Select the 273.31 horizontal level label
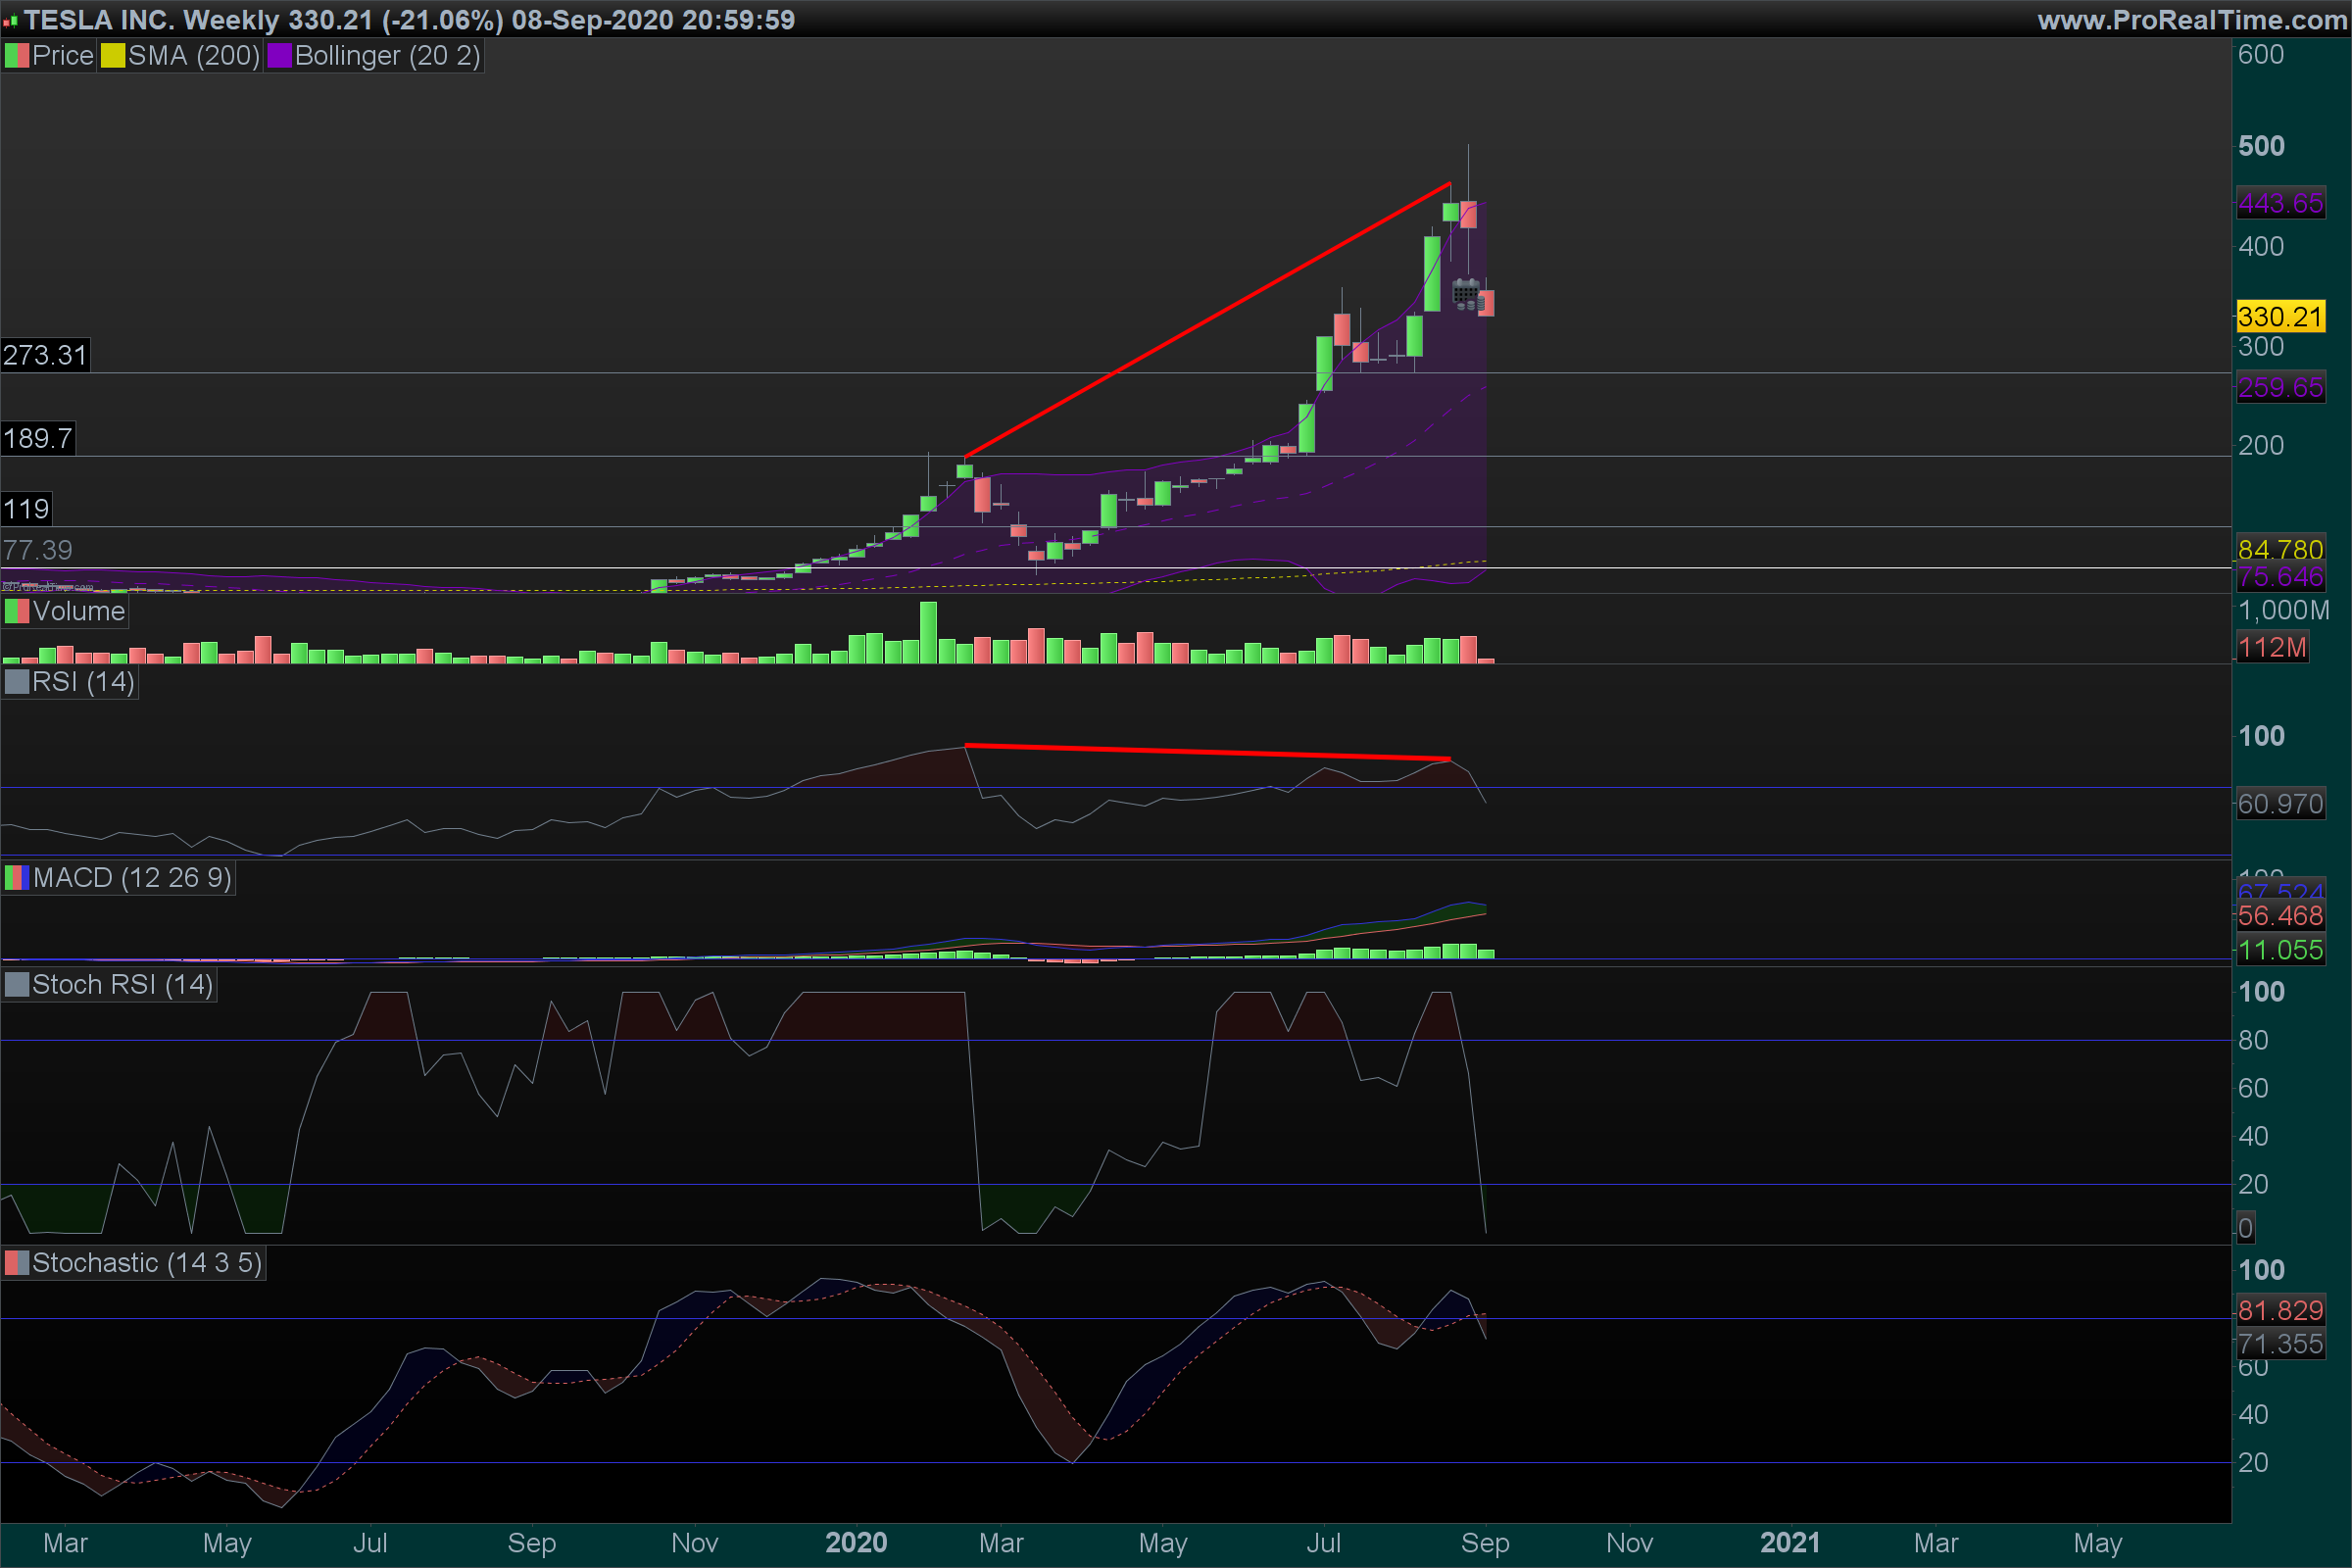2352x1568 pixels. pyautogui.click(x=45, y=355)
